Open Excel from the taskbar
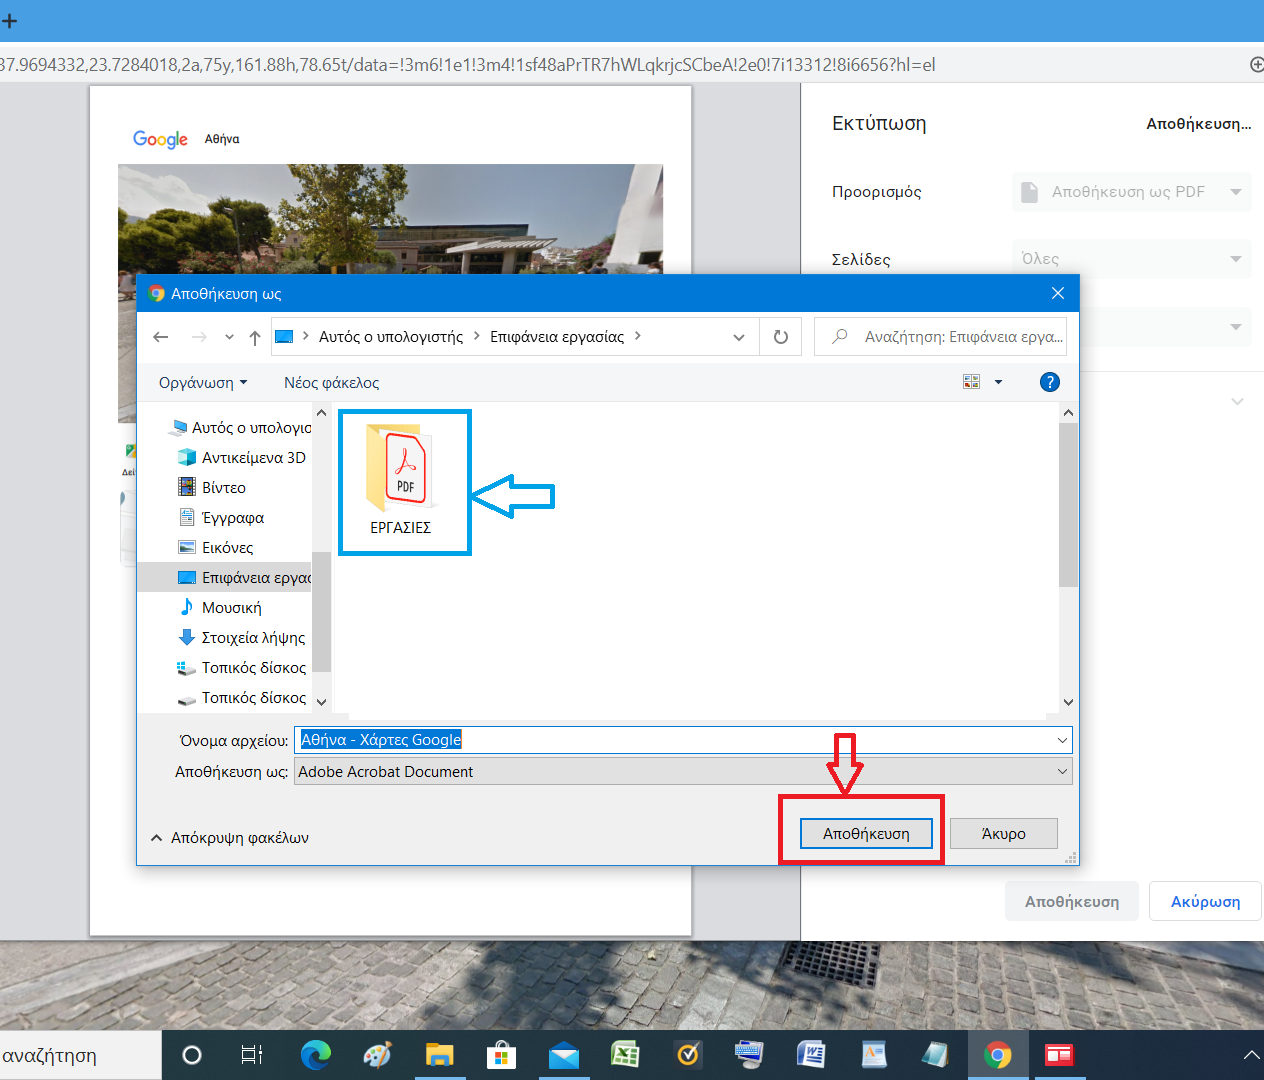The image size is (1264, 1080). click(625, 1055)
